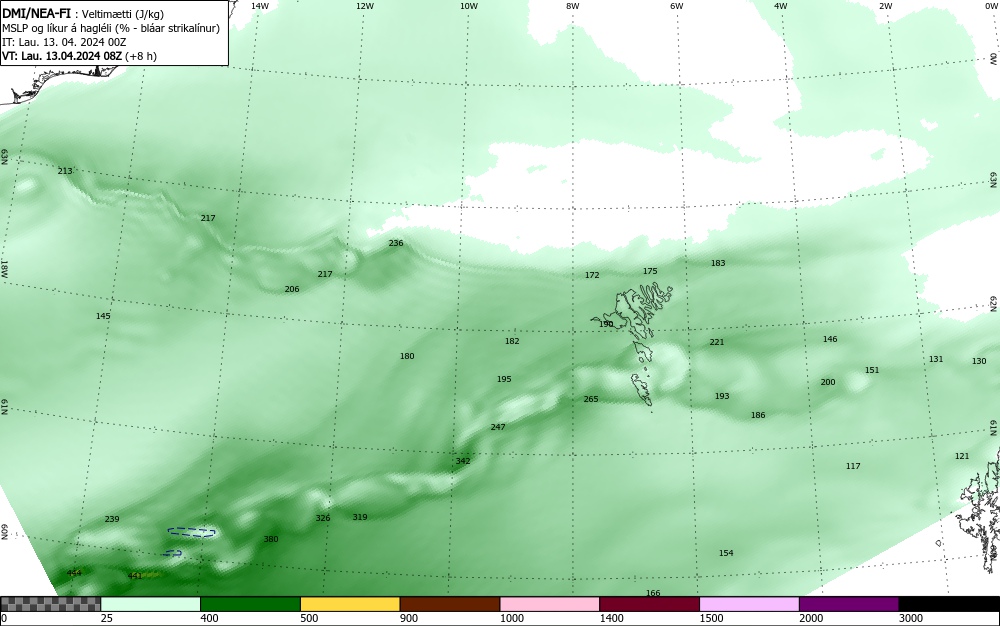This screenshot has width=1000, height=626.
Task: Click the black above-3000 legend swatch
Action: (x=949, y=604)
